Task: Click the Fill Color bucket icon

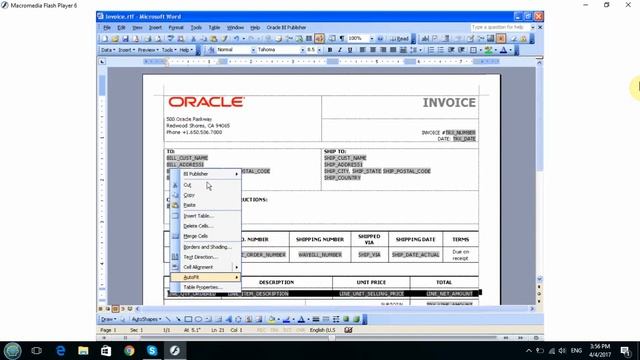Action: pos(271,319)
